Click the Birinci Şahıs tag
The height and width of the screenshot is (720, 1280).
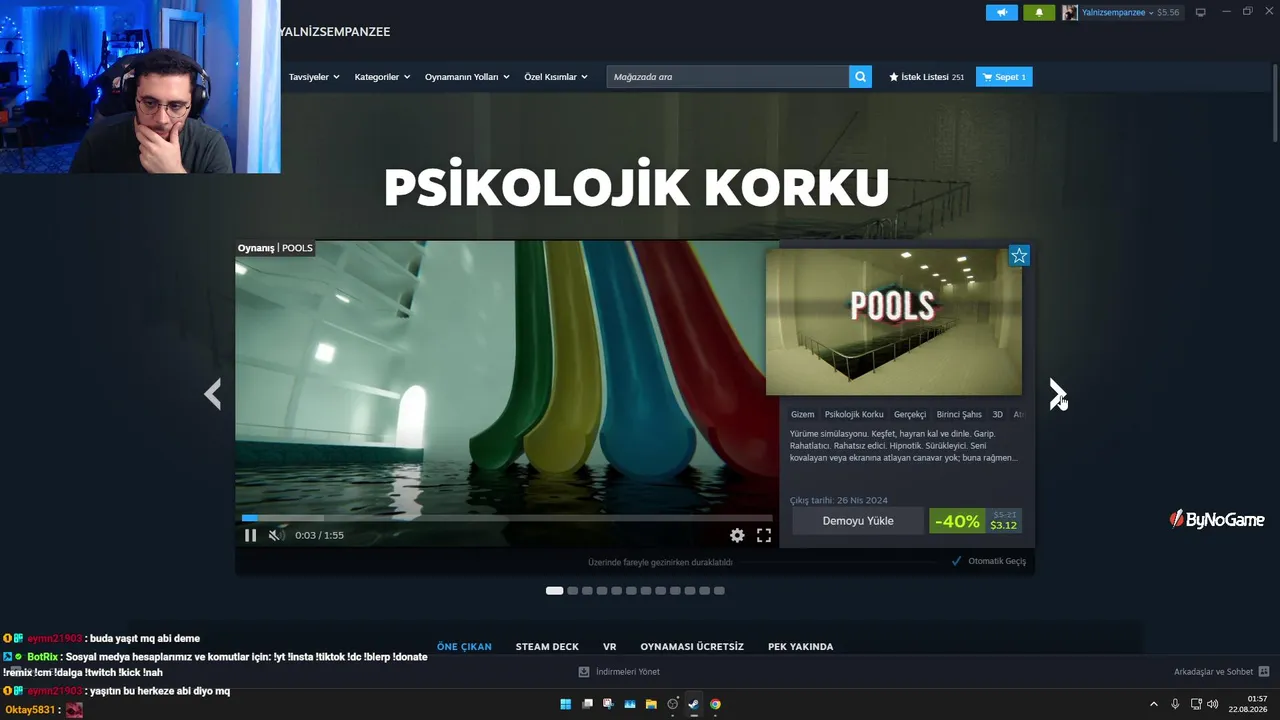tap(959, 414)
